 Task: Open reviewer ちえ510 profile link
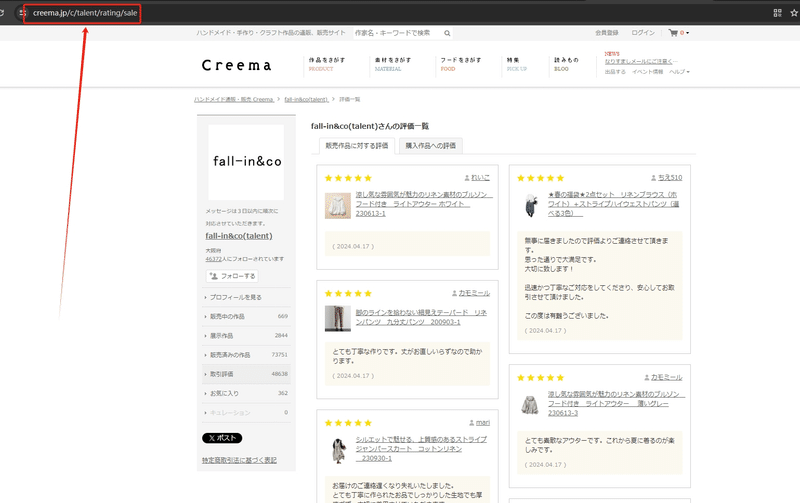670,178
